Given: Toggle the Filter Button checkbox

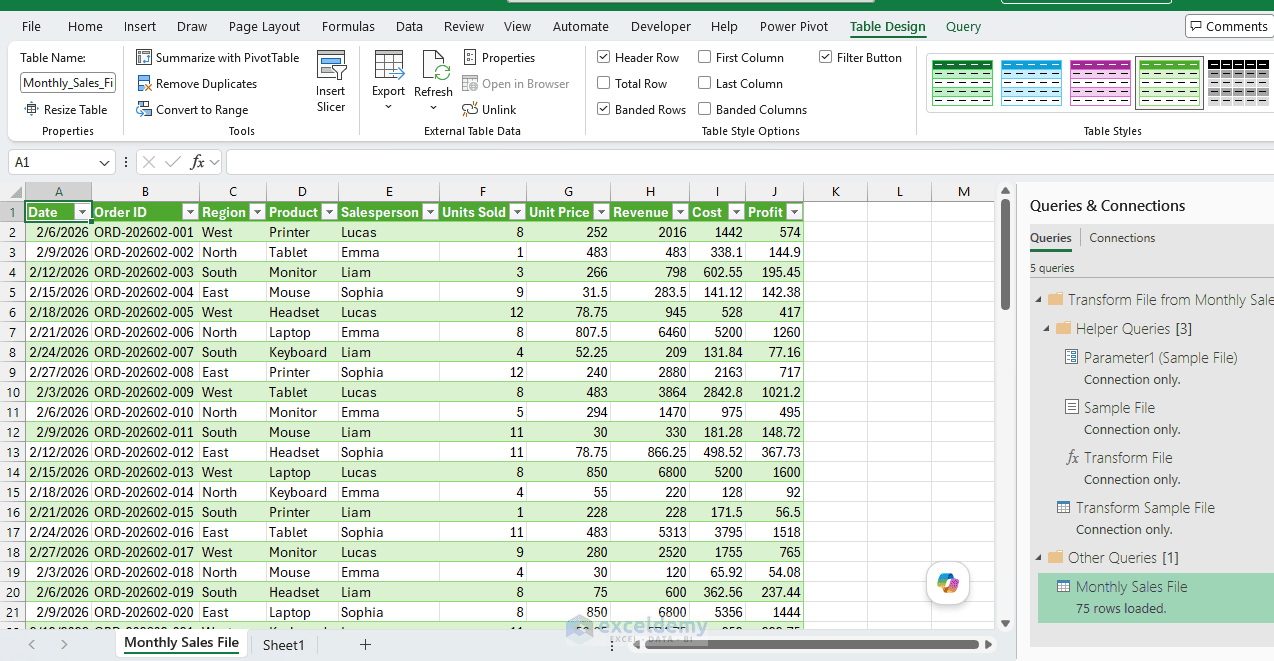Looking at the screenshot, I should [826, 58].
